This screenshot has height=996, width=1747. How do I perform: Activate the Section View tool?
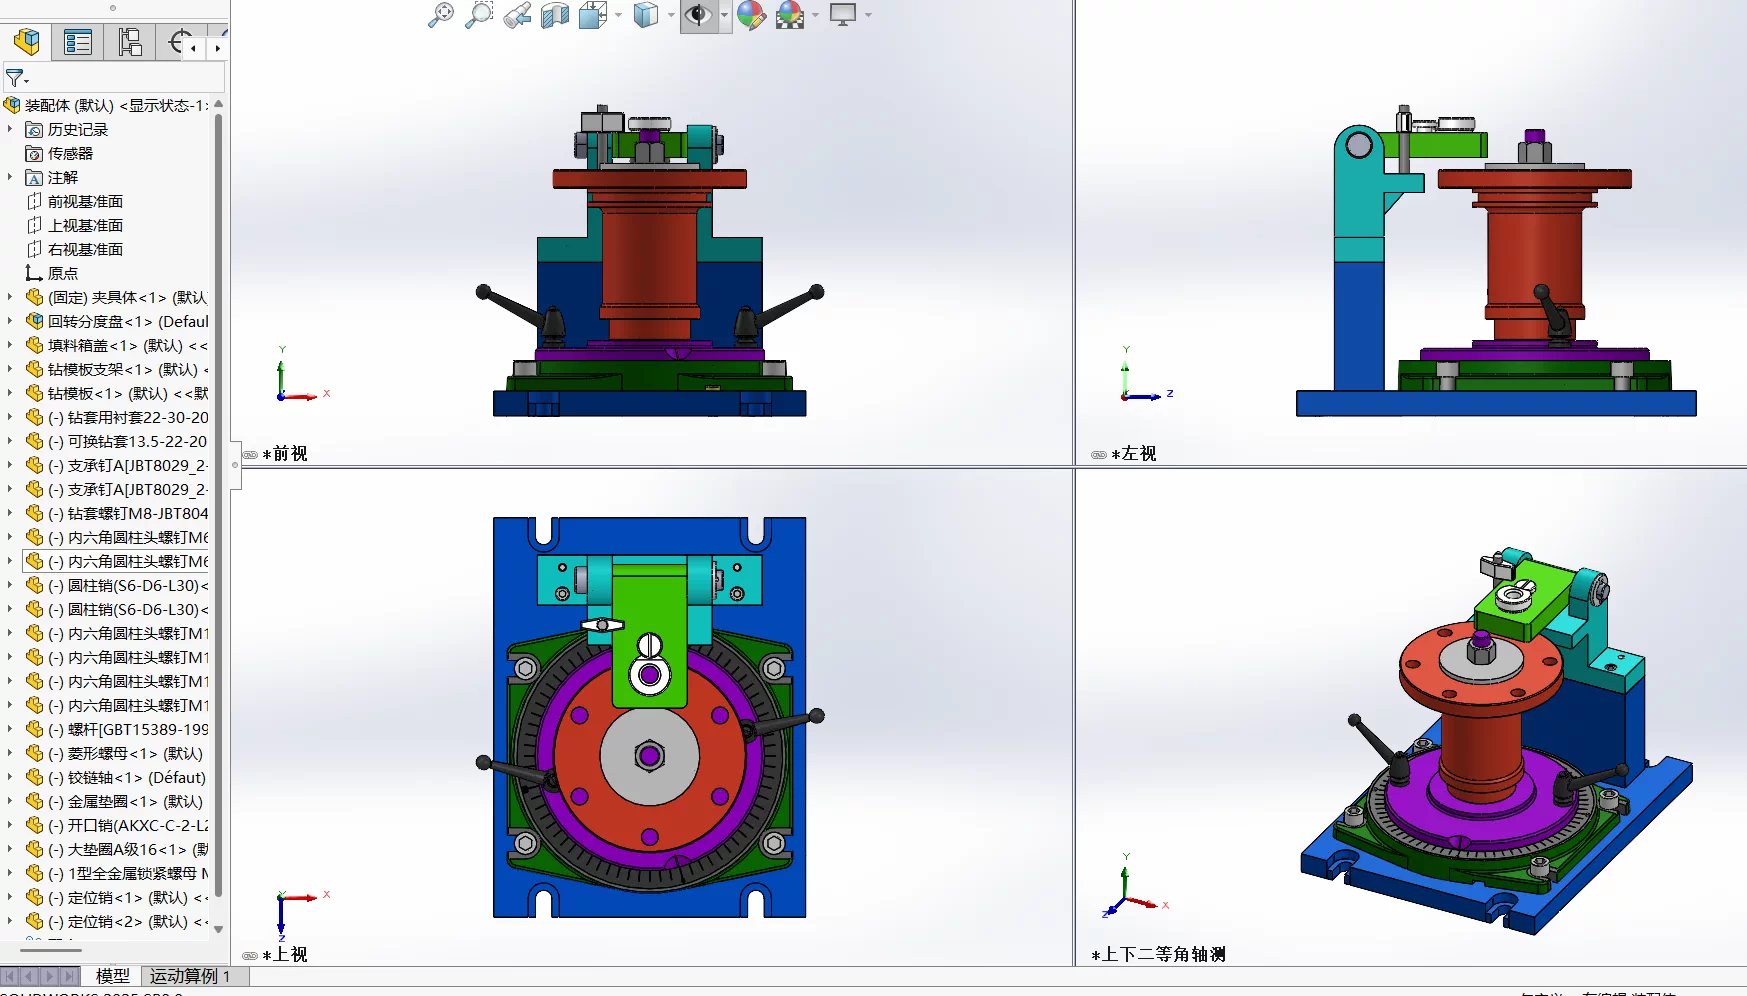pos(555,15)
